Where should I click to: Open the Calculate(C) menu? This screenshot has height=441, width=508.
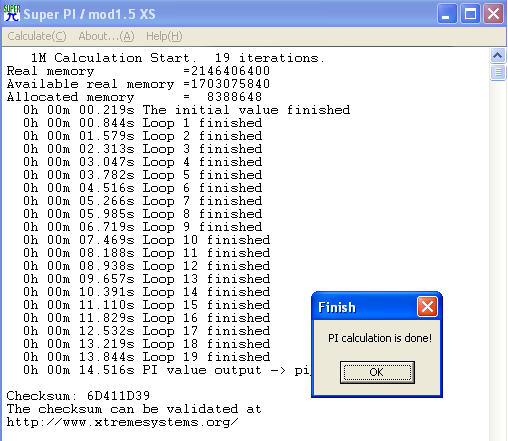[x=37, y=36]
